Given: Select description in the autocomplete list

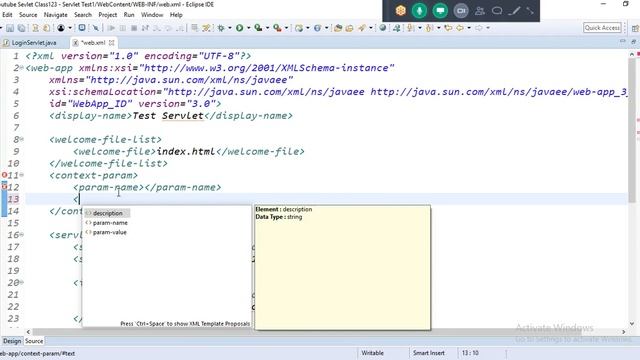Looking at the screenshot, I should pos(107,213).
